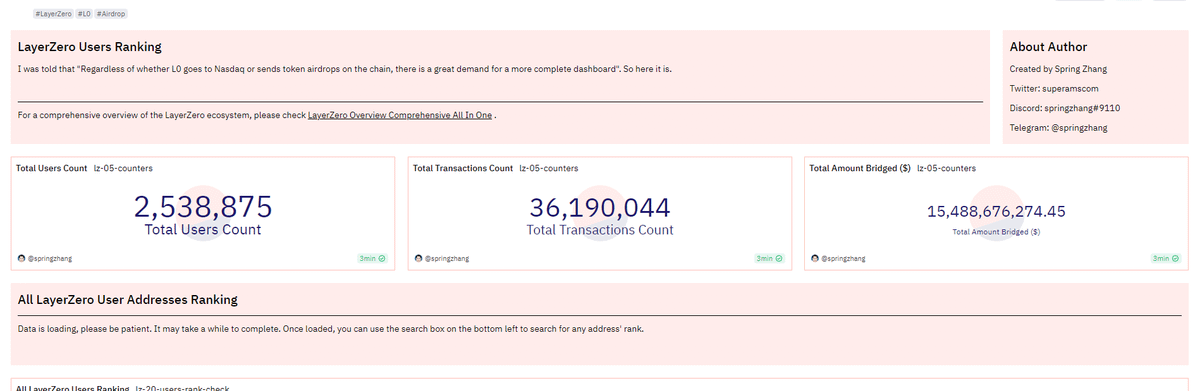Click springzhang avatar icon under Total Transactions Count

[419, 258]
